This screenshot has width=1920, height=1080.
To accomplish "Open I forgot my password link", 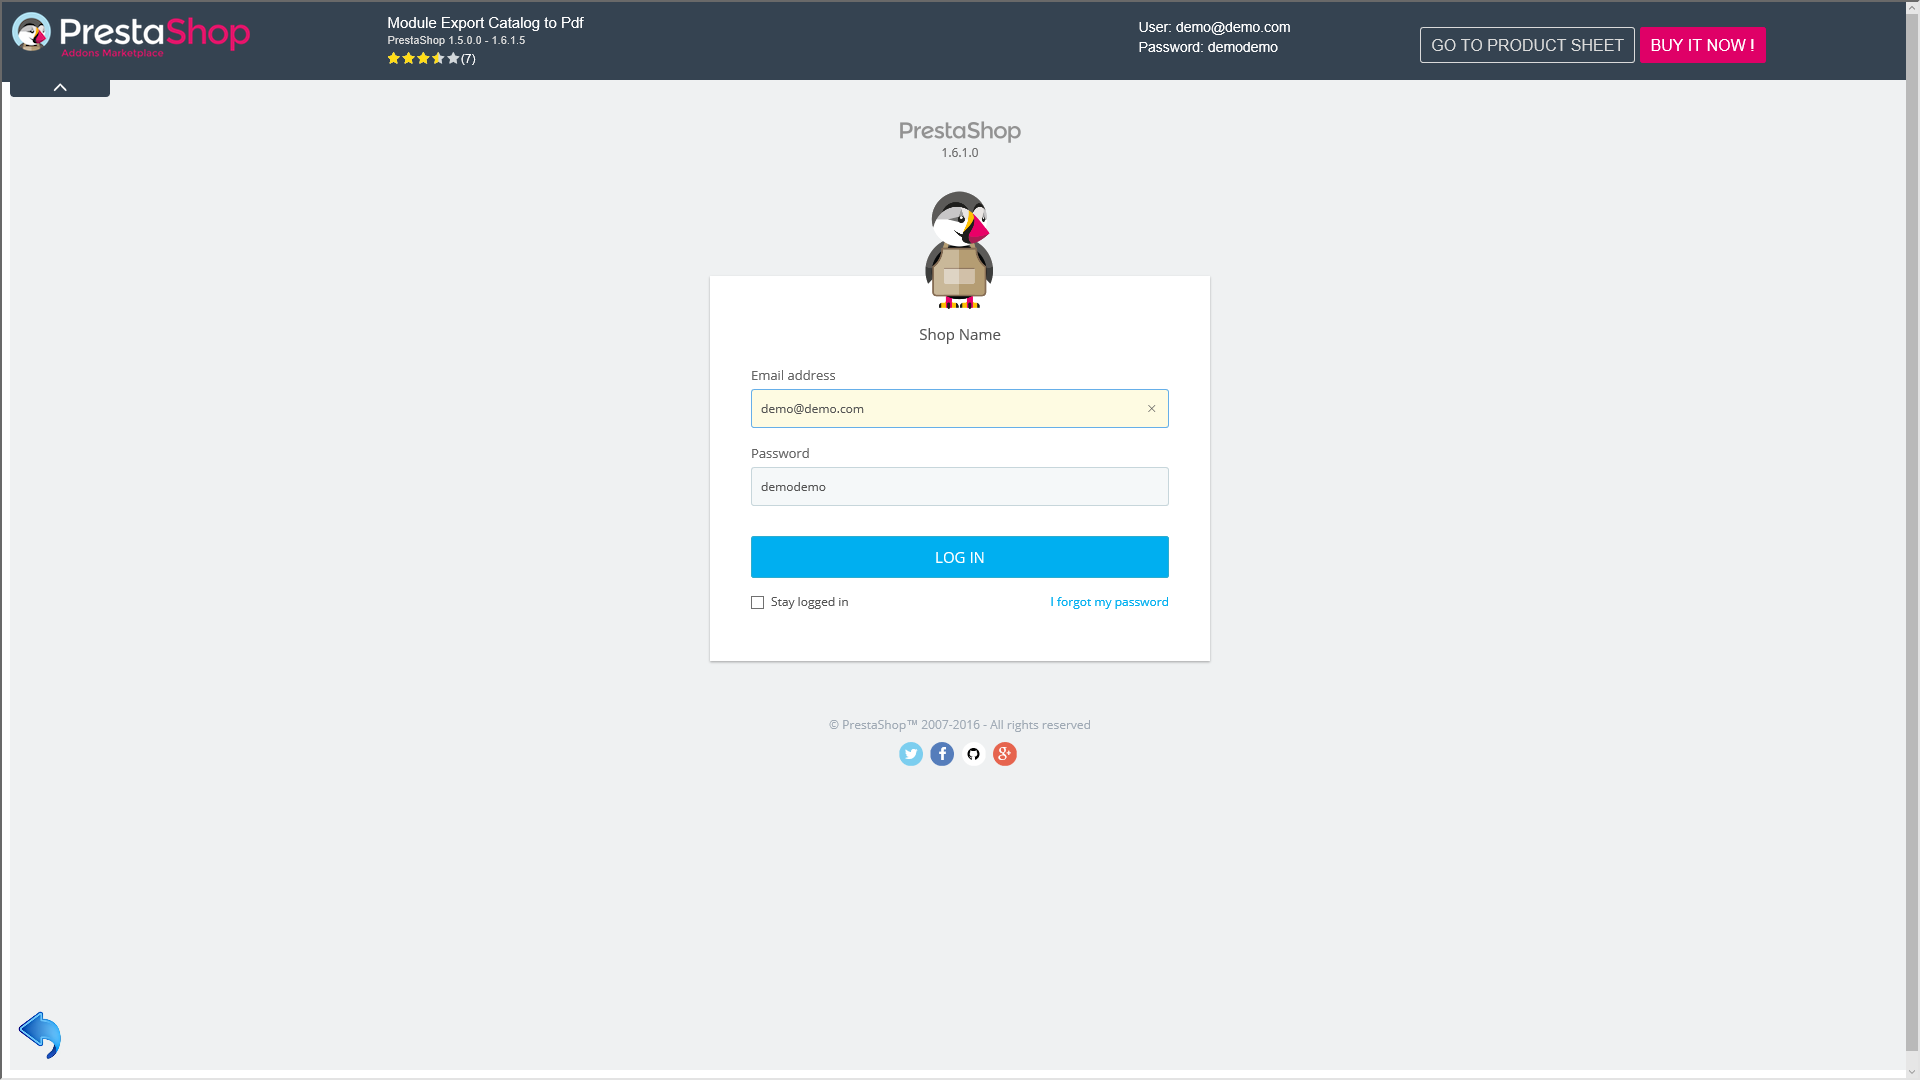I will (x=1109, y=602).
